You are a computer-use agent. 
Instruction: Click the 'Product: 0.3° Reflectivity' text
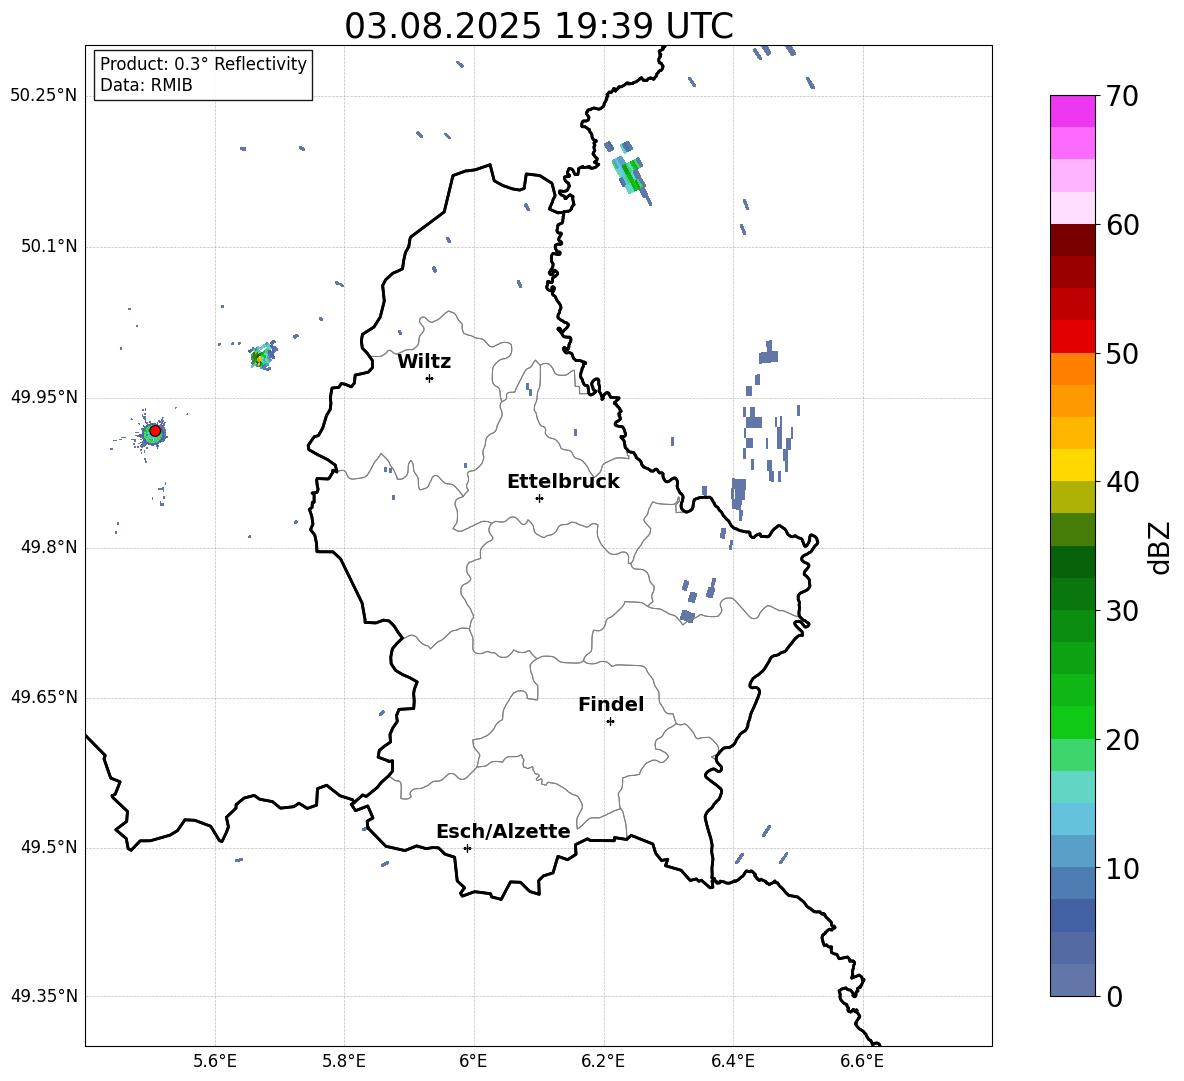(x=203, y=63)
